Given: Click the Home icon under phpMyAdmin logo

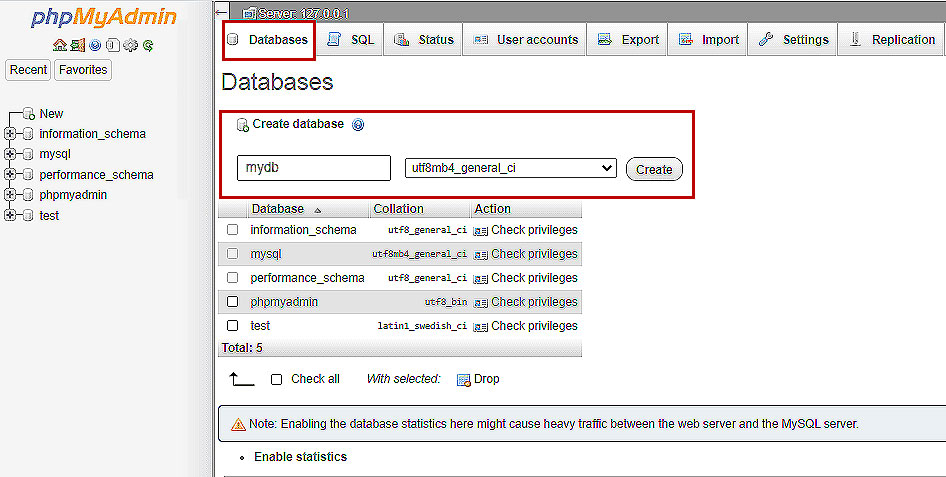Looking at the screenshot, I should [x=59, y=45].
